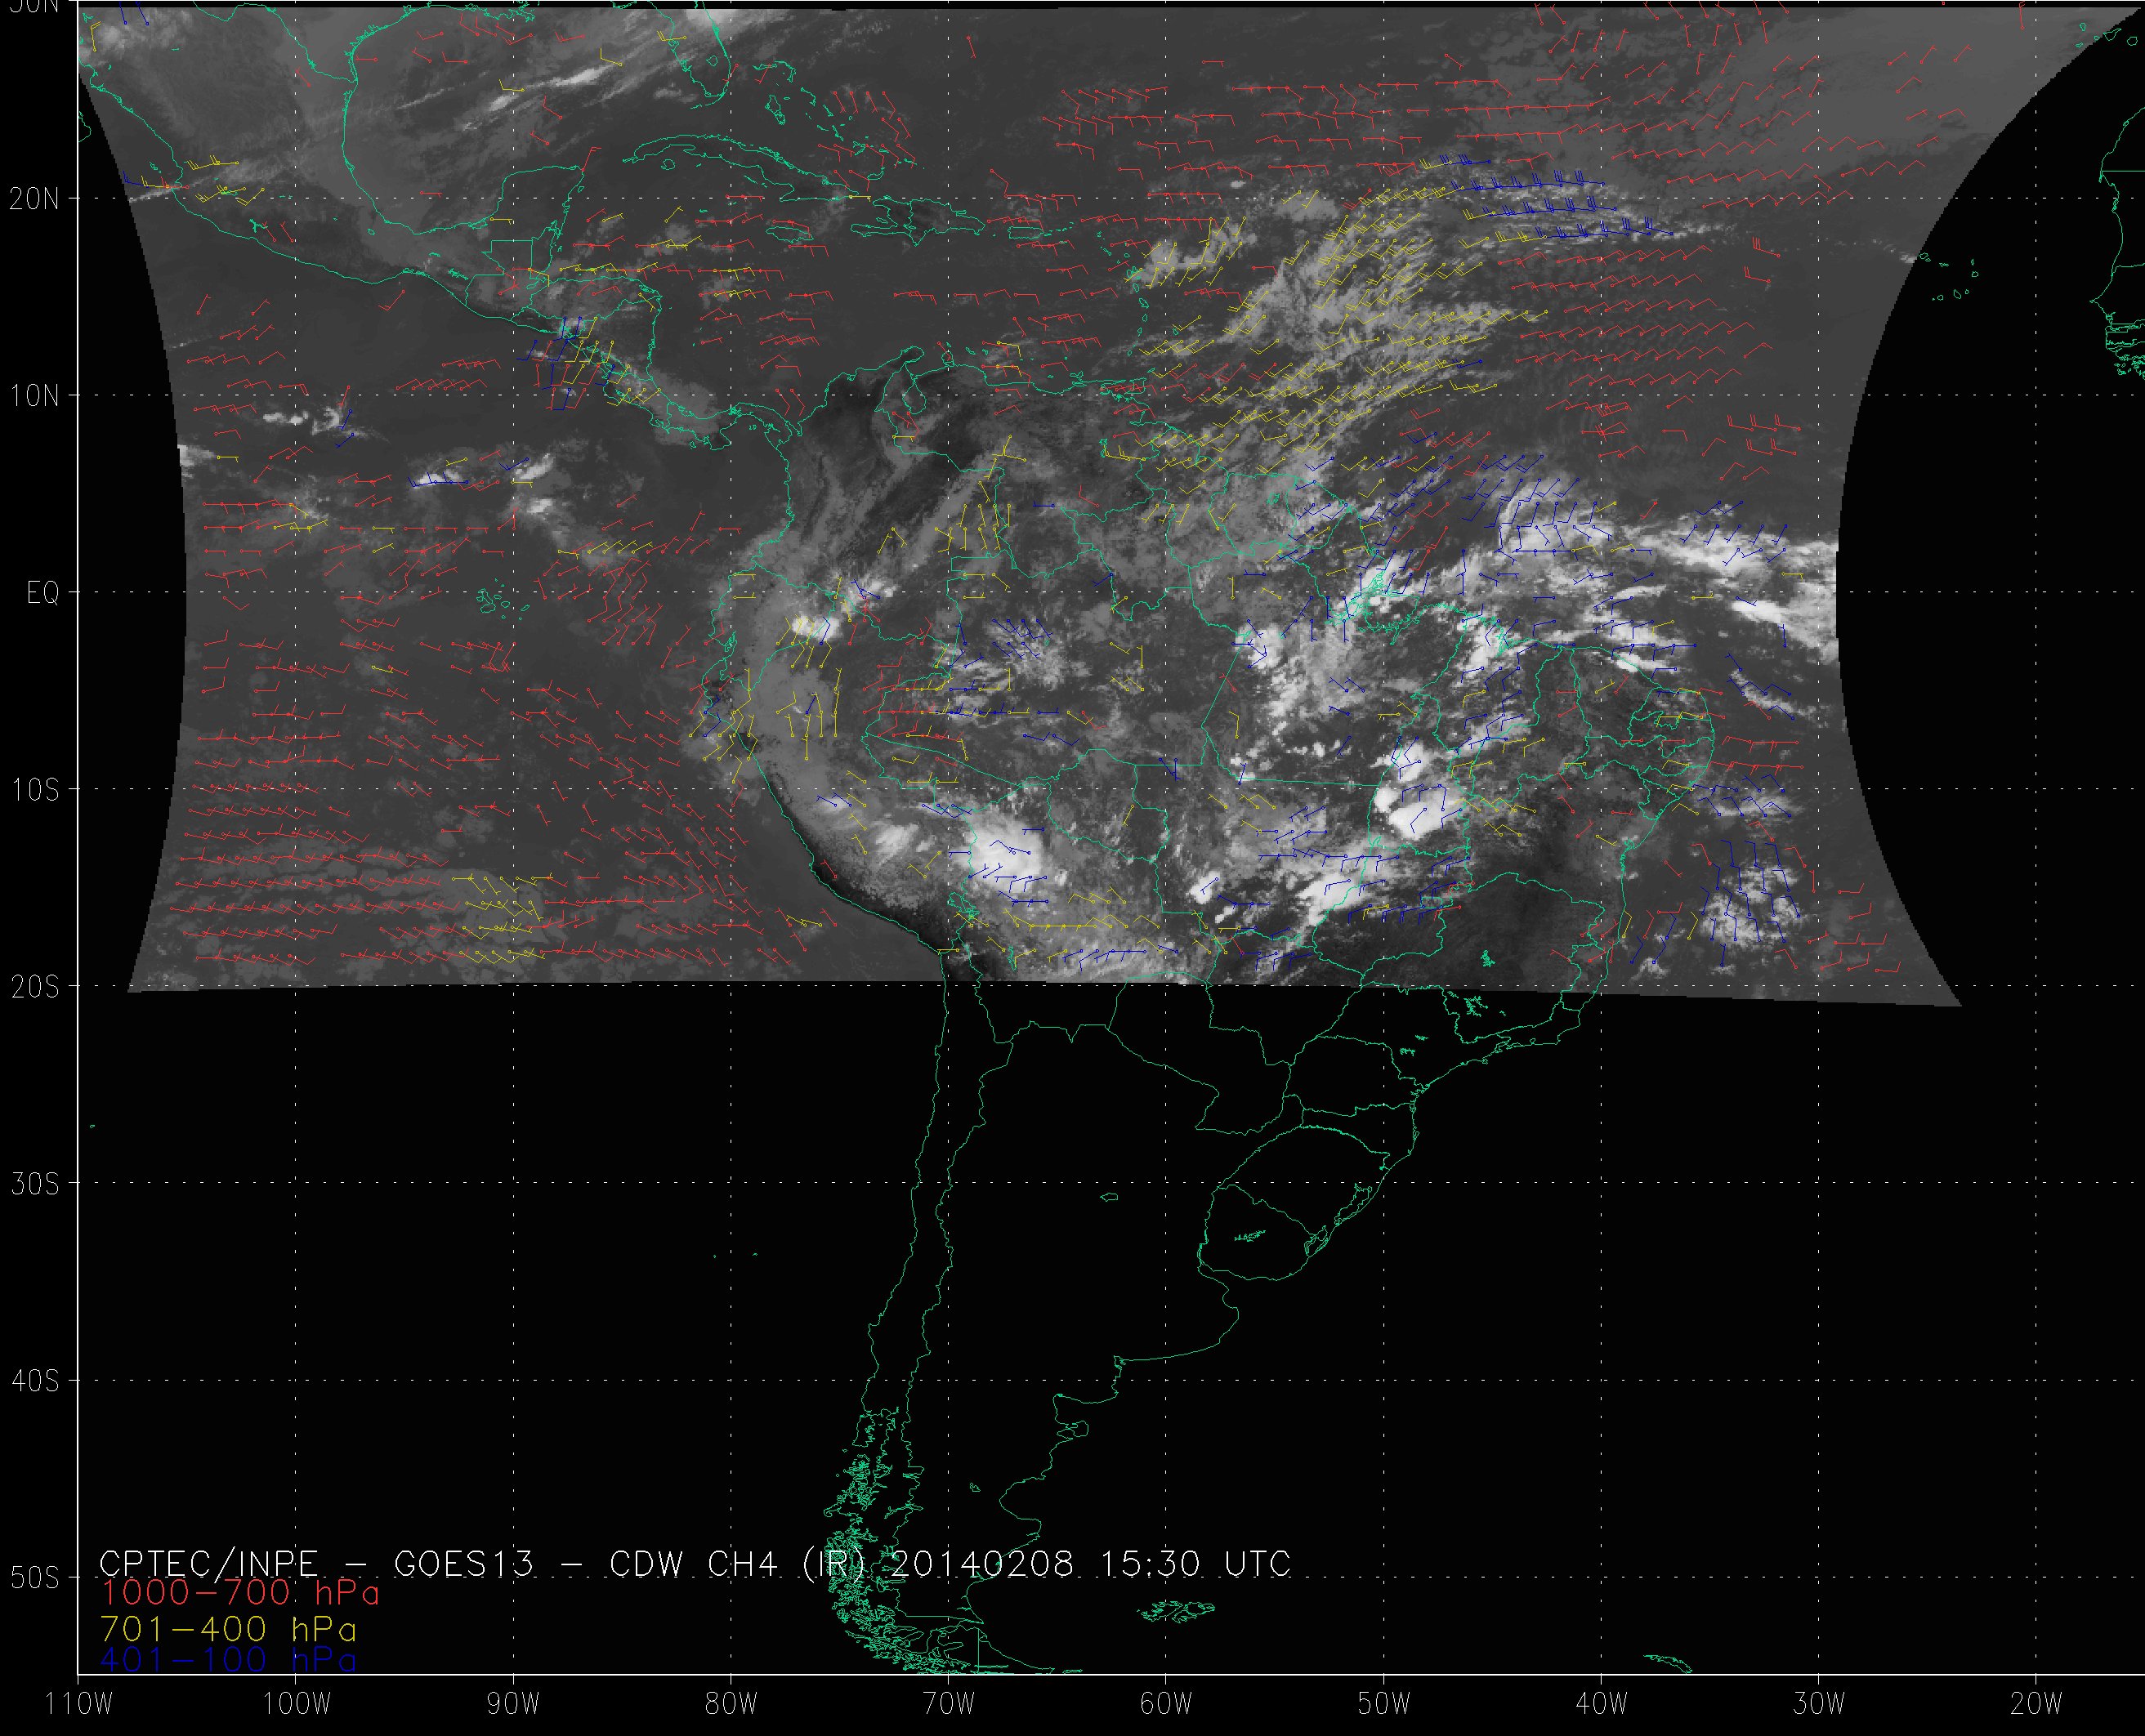The width and height of the screenshot is (2145, 1736).
Task: Click the yellow 701-400 hPa legend entry
Action: point(228,1629)
